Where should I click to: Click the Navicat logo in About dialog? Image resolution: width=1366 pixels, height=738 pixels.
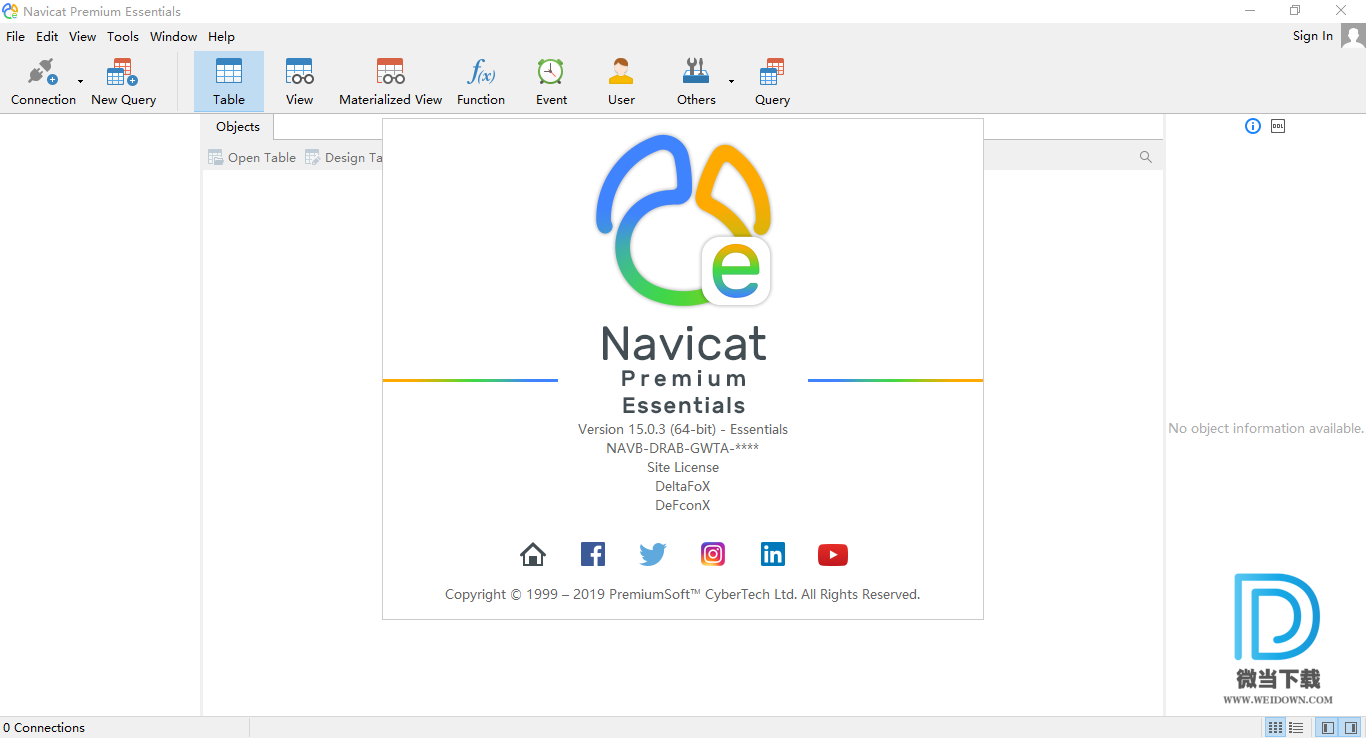[x=684, y=220]
